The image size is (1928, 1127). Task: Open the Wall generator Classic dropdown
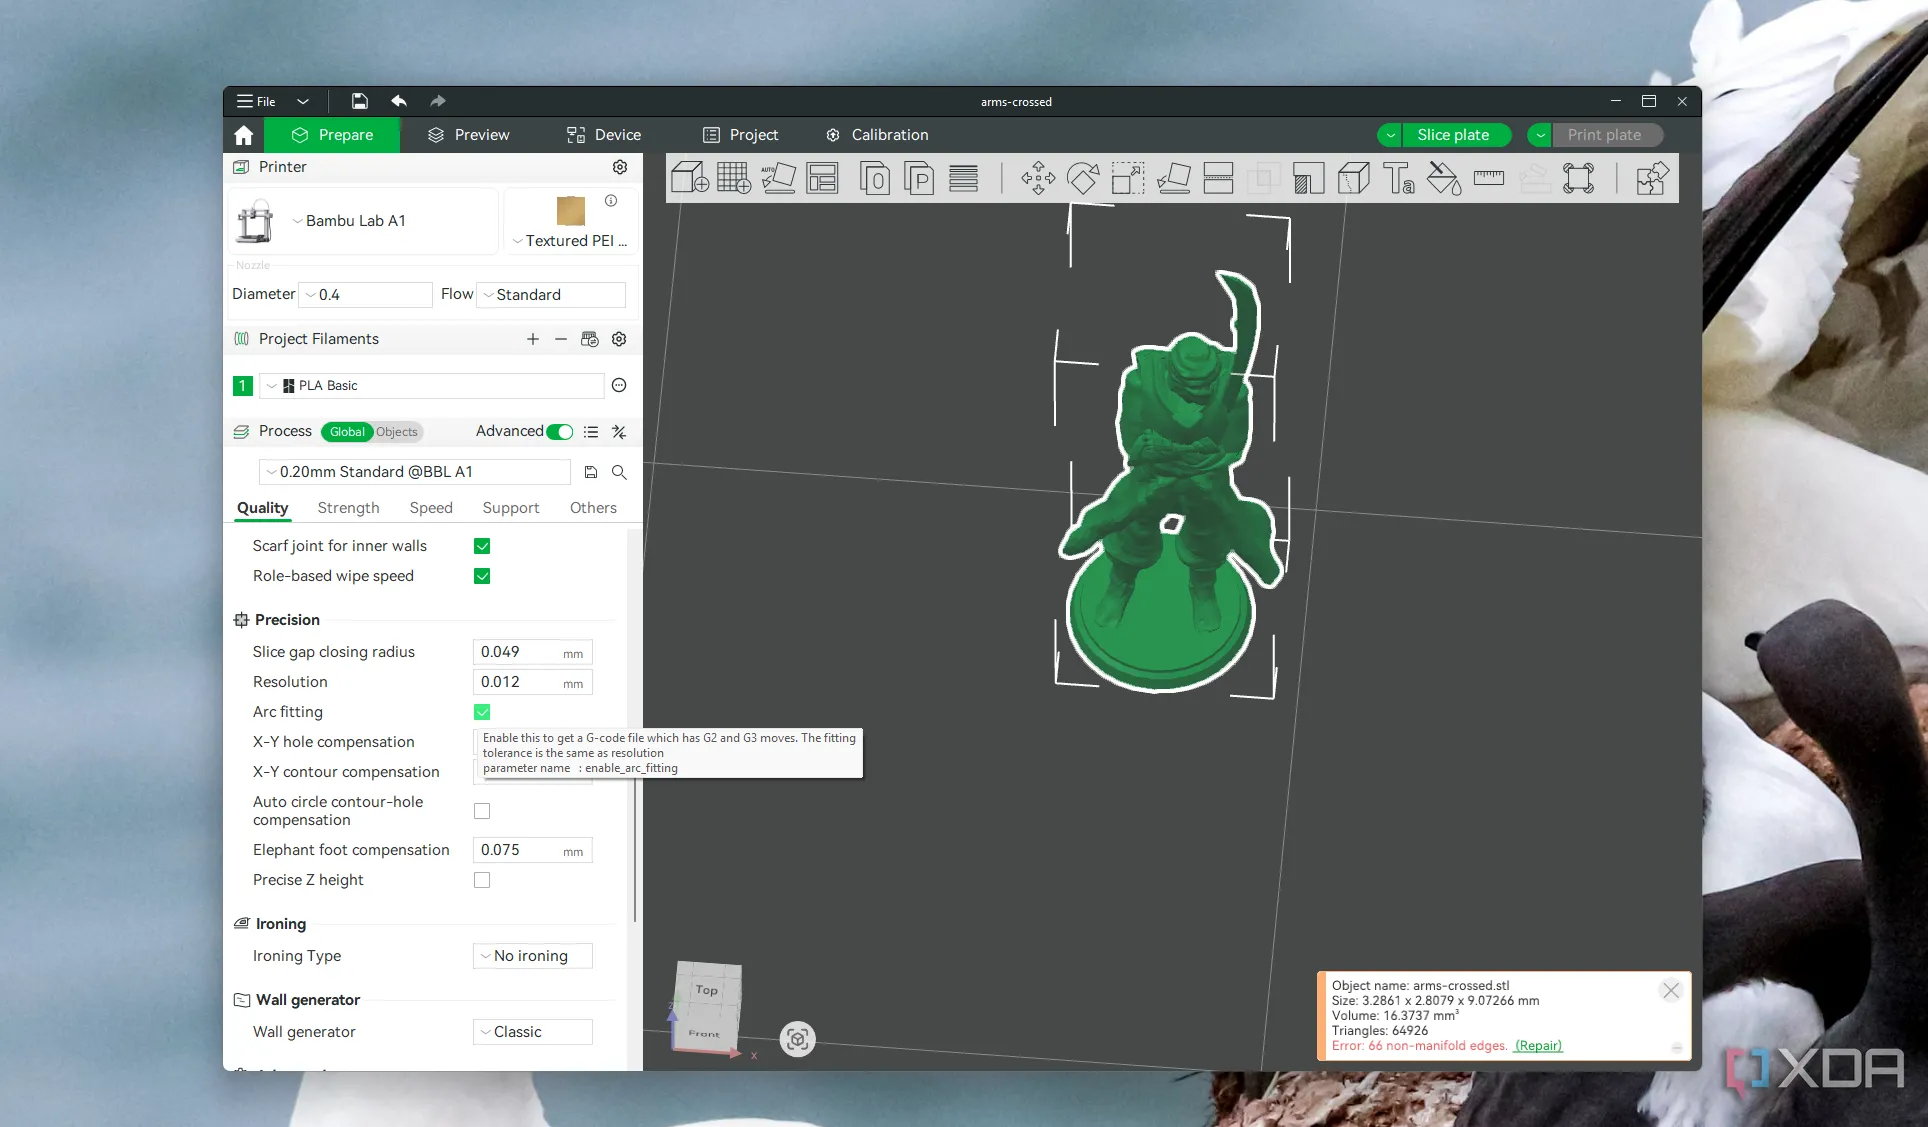(x=532, y=1032)
